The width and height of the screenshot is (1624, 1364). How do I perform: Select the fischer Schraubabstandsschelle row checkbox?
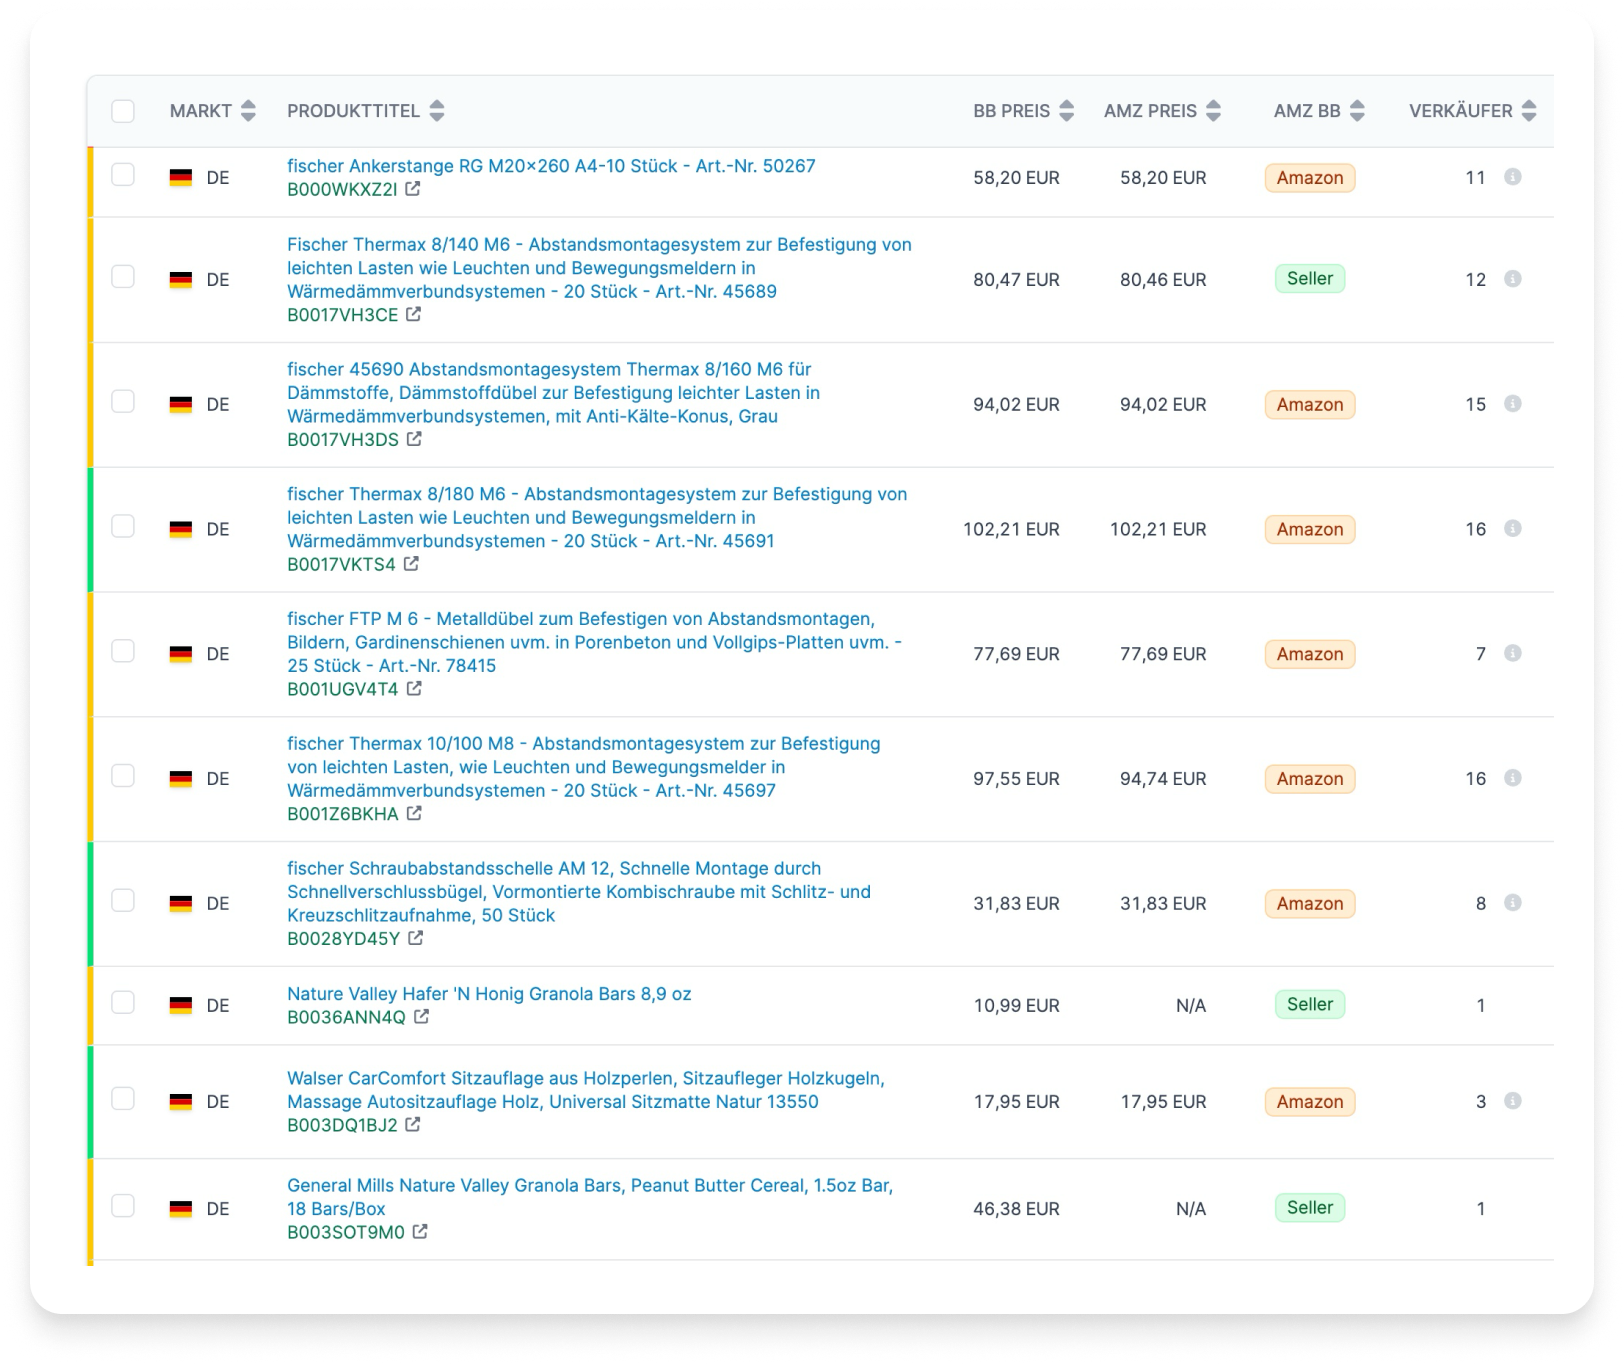click(123, 901)
